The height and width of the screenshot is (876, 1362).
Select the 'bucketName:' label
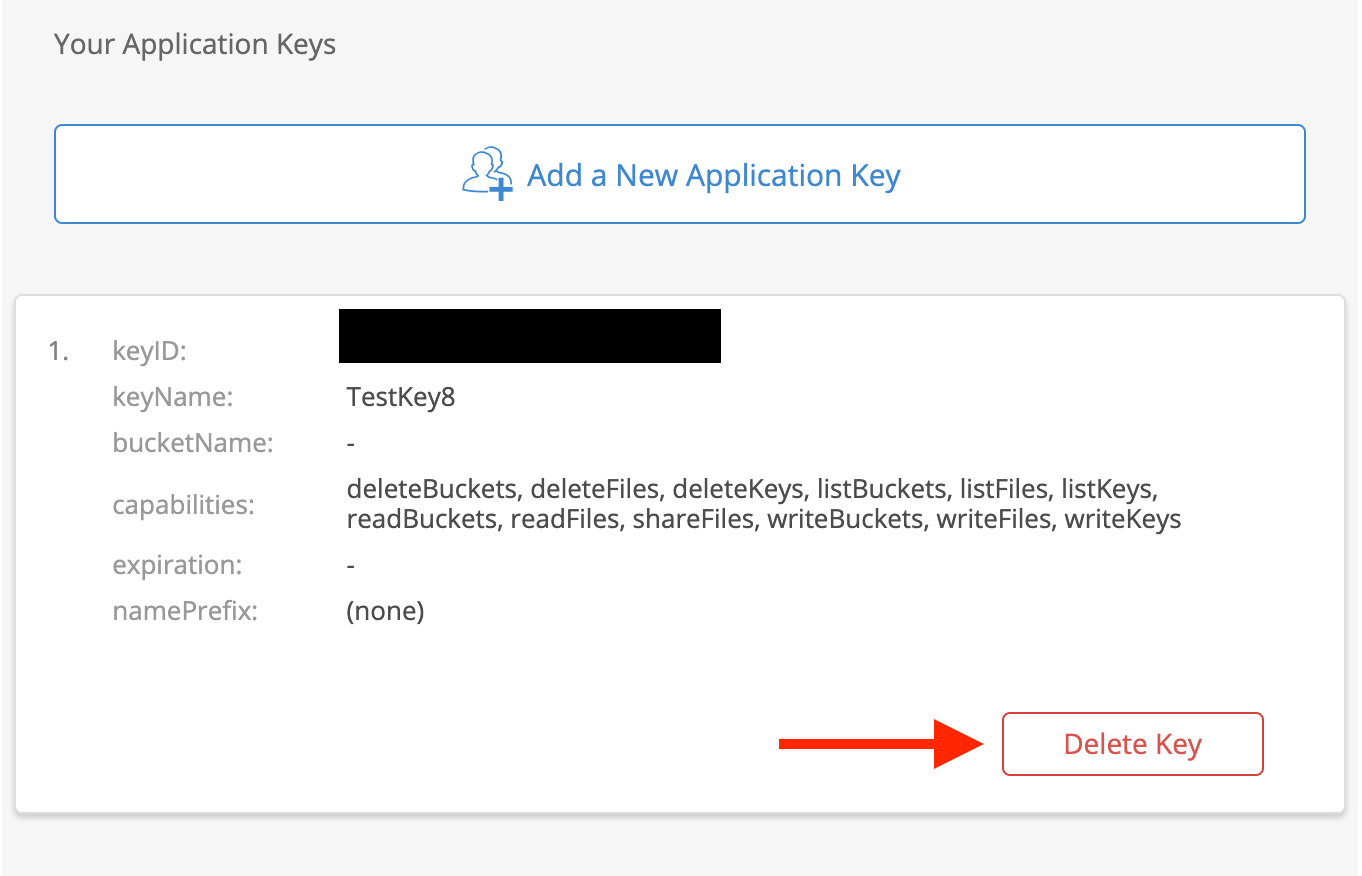coord(193,442)
